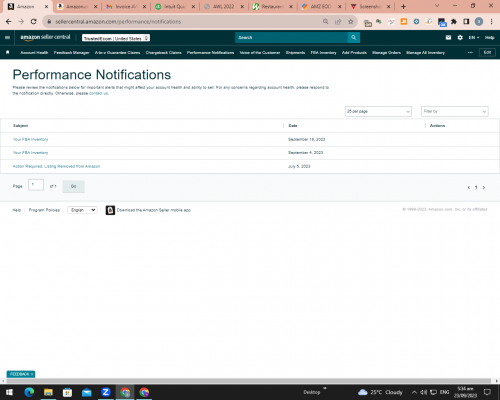Open the contact us link

[98, 93]
